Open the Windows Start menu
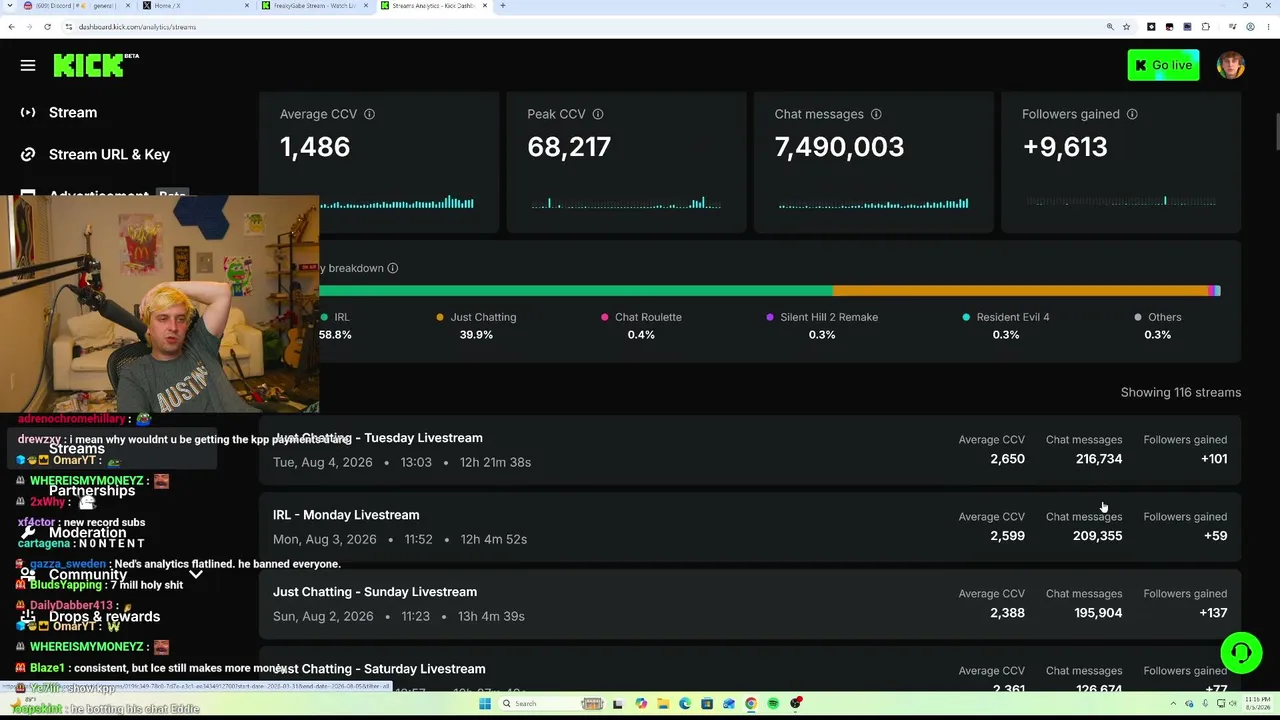The image size is (1280, 720). tap(485, 704)
